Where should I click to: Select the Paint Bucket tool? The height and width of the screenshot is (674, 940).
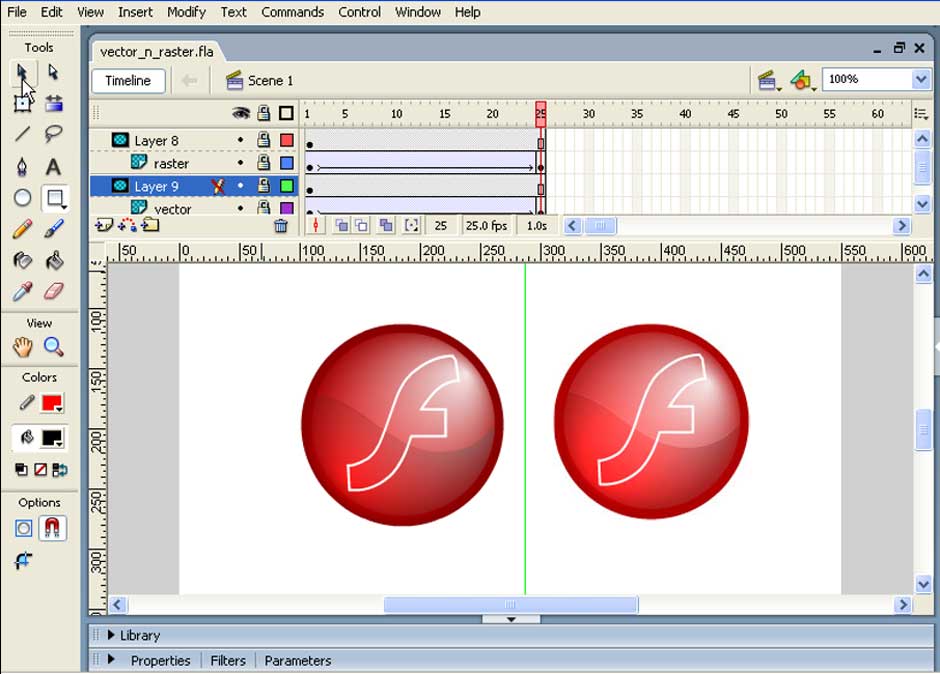coord(53,260)
